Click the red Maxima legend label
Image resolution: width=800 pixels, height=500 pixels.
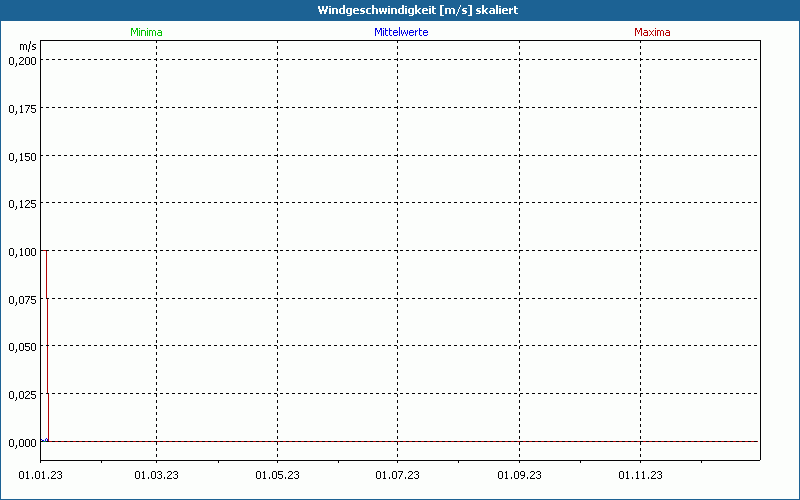pos(652,32)
